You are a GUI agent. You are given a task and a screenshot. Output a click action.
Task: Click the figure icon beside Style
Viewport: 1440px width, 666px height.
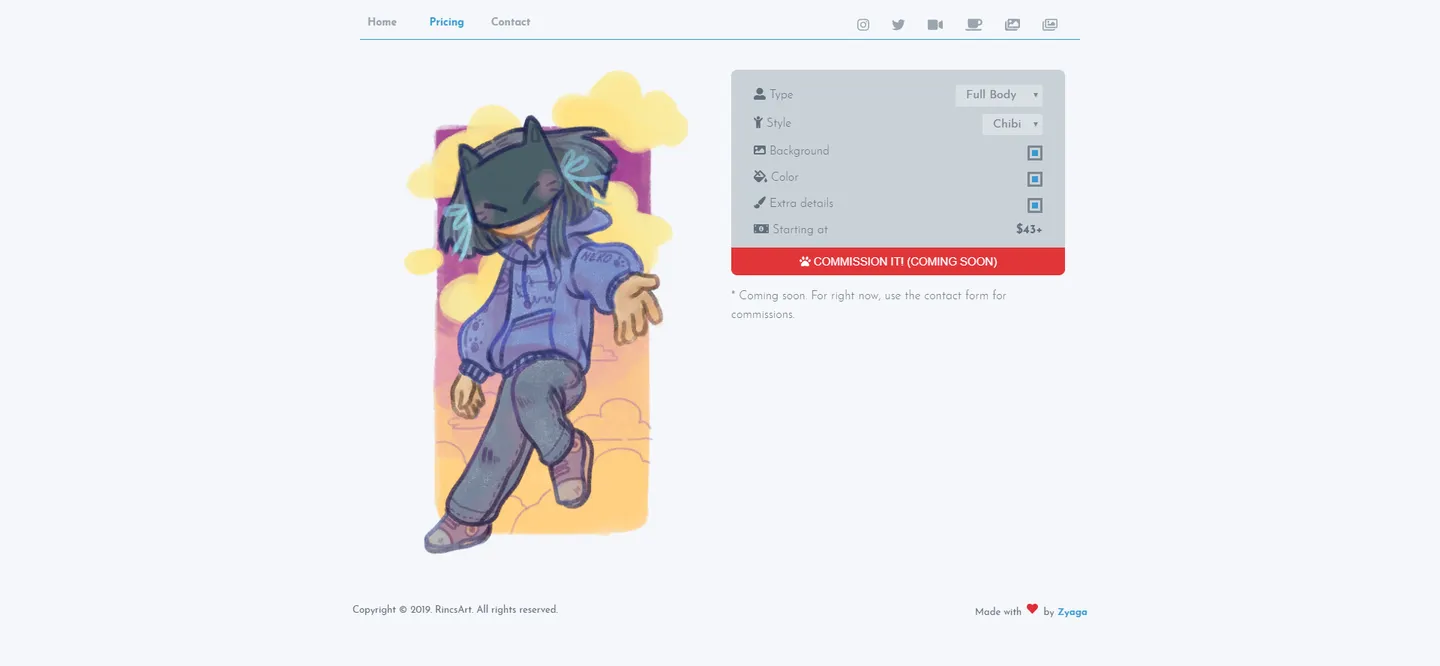[758, 123]
